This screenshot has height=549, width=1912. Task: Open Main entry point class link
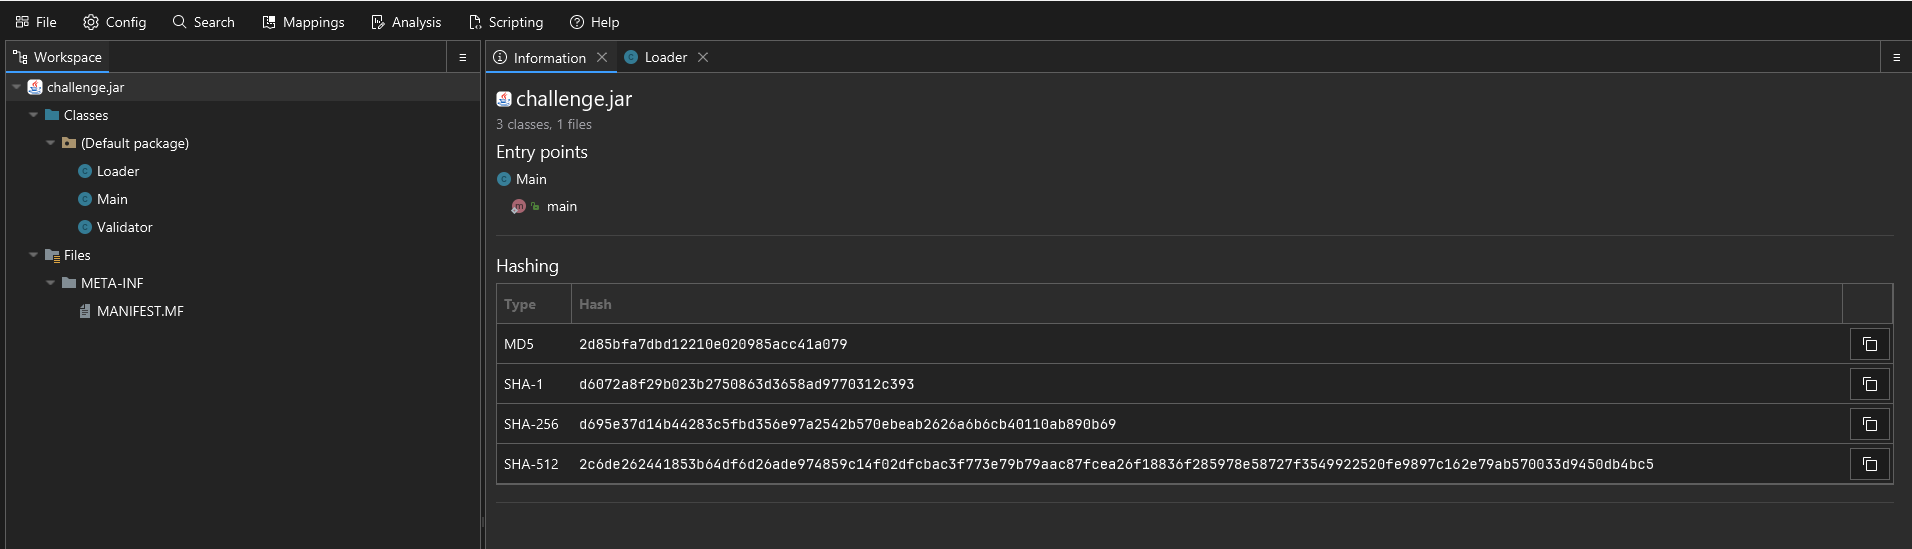pyautogui.click(x=530, y=179)
